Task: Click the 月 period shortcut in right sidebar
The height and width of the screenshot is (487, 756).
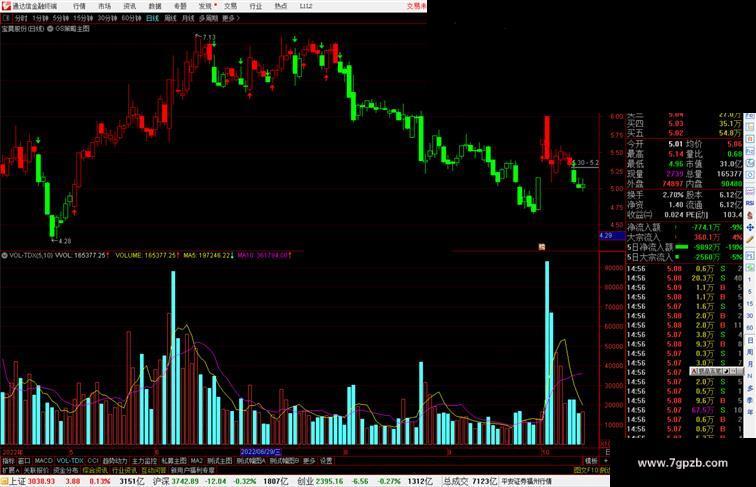Action: pyautogui.click(x=750, y=365)
